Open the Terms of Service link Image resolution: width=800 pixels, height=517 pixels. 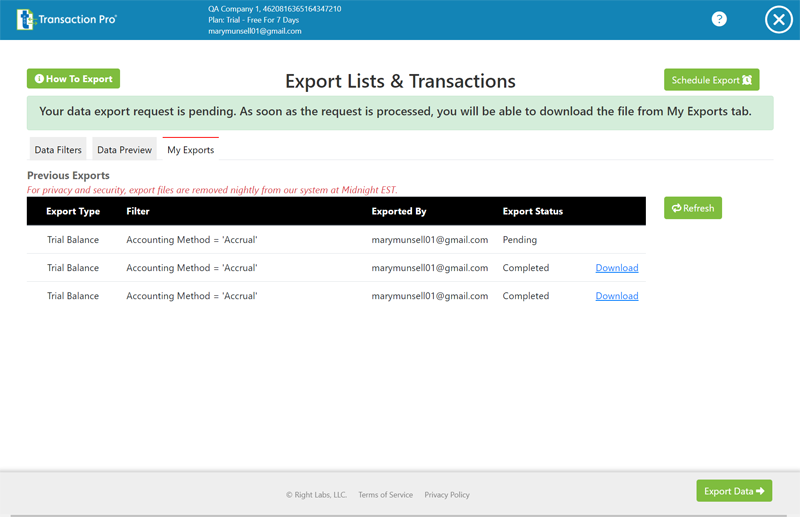[x=385, y=495]
